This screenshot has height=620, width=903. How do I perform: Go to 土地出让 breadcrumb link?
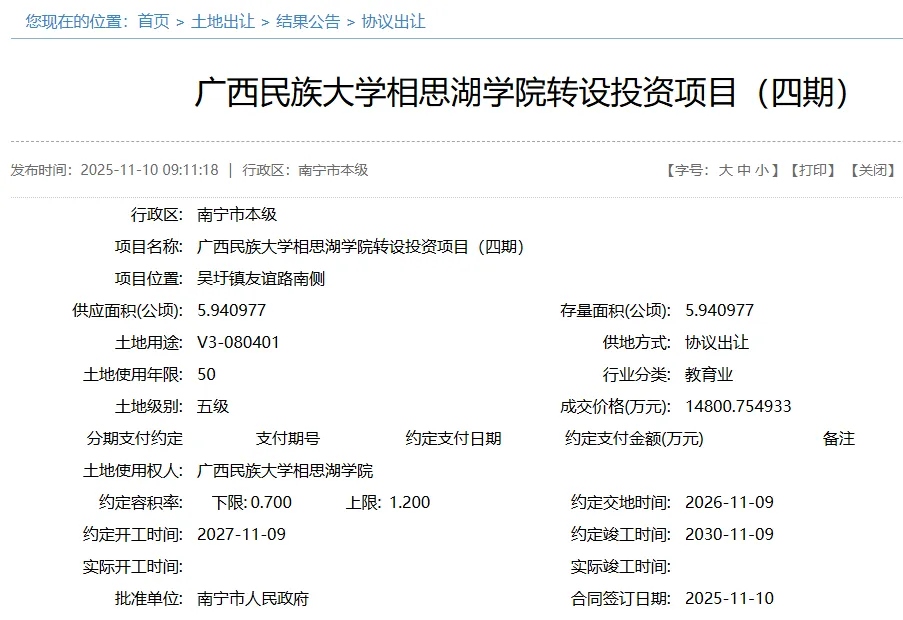(223, 22)
